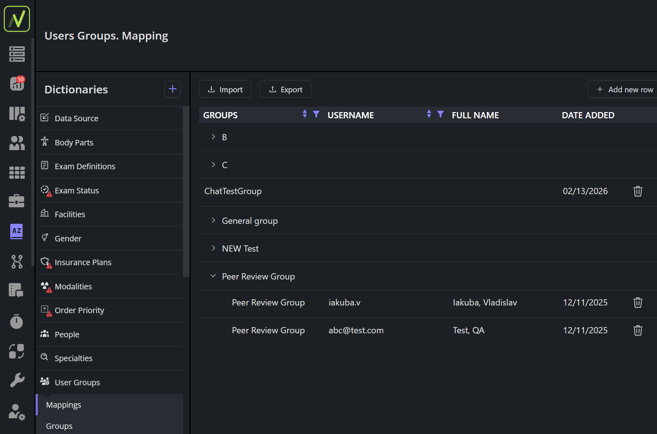
Task: Open the shapes widgets sidebar icon
Action: click(x=17, y=351)
